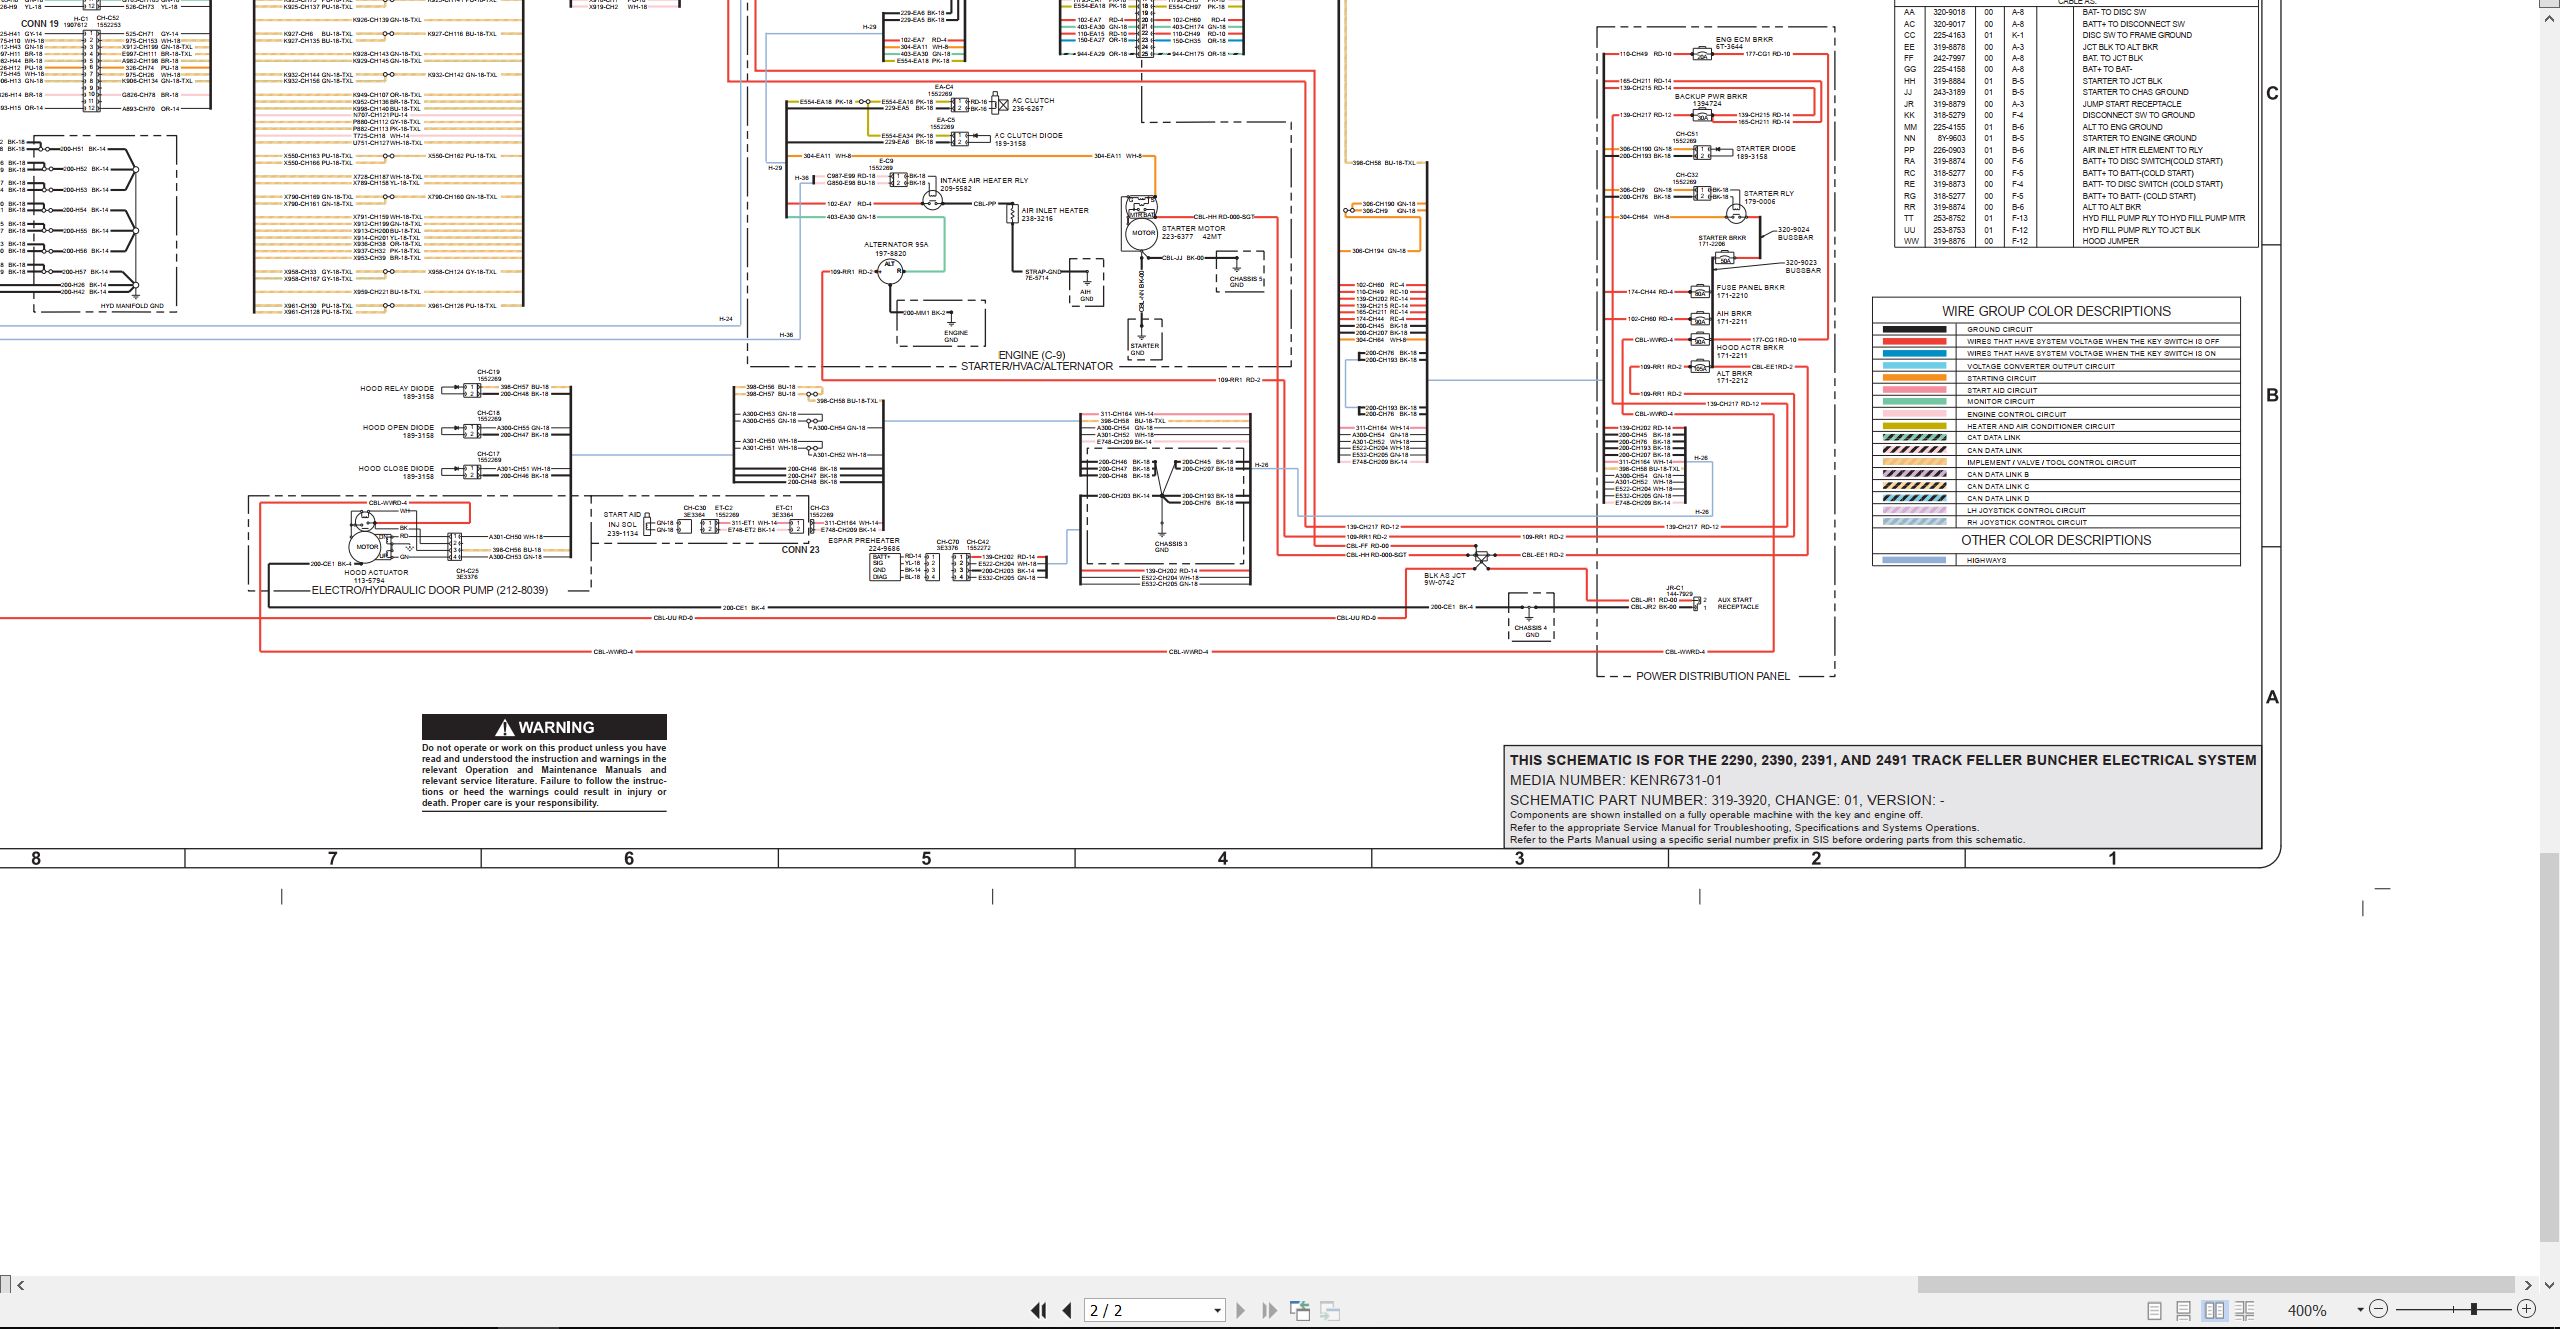
Task: Jump to the last page
Action: click(1270, 1310)
